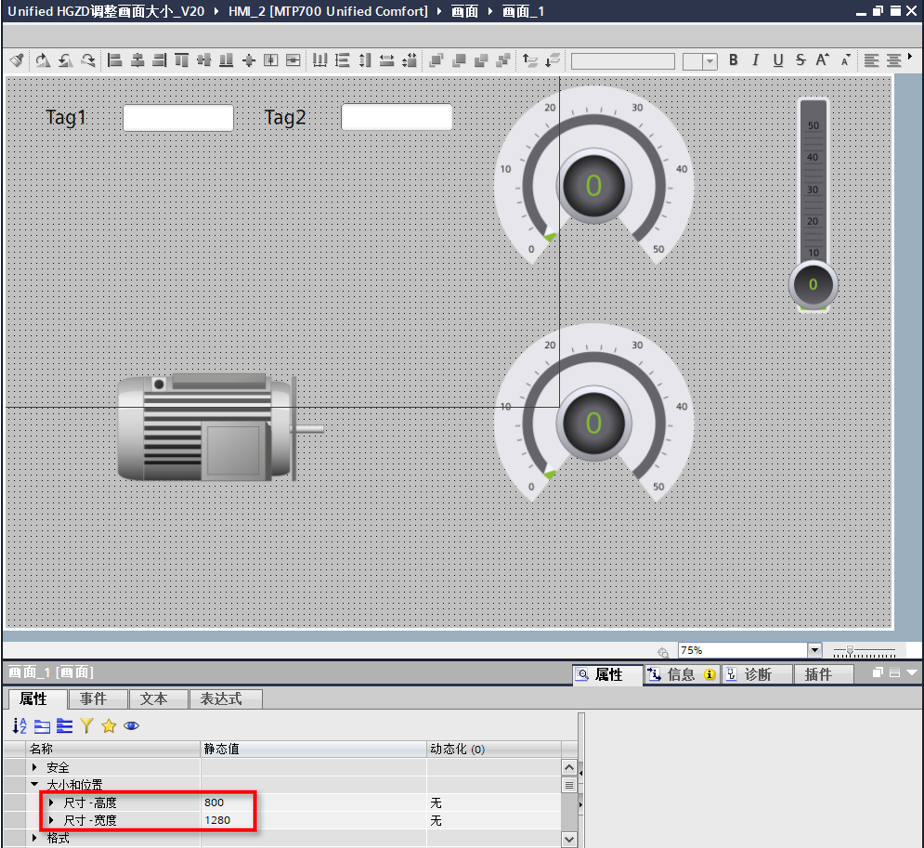Sort properties alphabetically icon
Screen dimensions: 924x848
19,726
